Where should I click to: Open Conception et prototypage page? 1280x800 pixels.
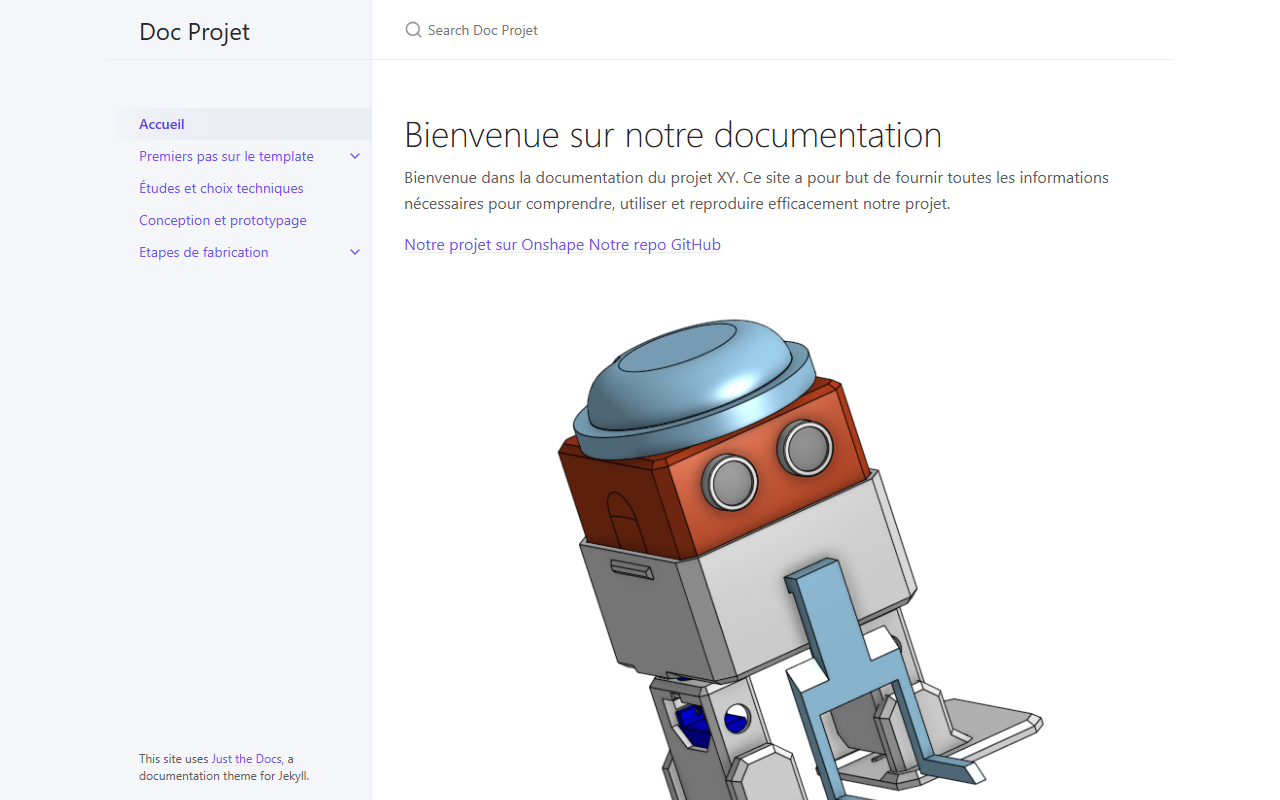click(223, 220)
